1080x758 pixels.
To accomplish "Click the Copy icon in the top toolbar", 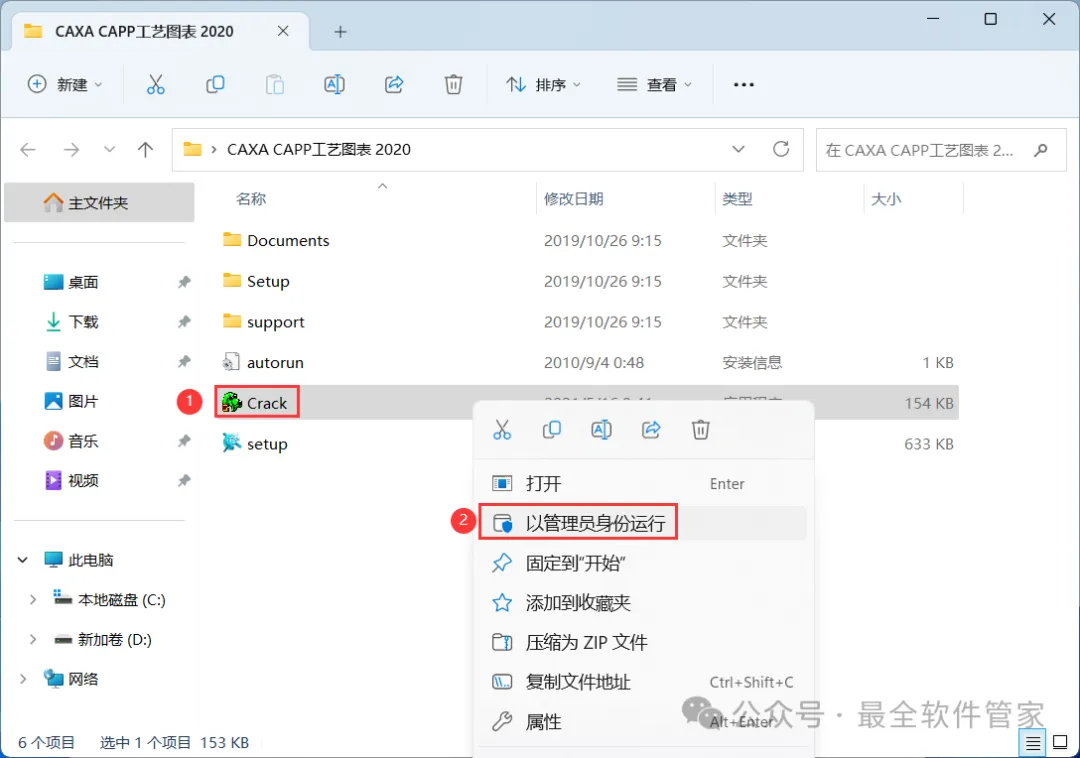I will [215, 85].
